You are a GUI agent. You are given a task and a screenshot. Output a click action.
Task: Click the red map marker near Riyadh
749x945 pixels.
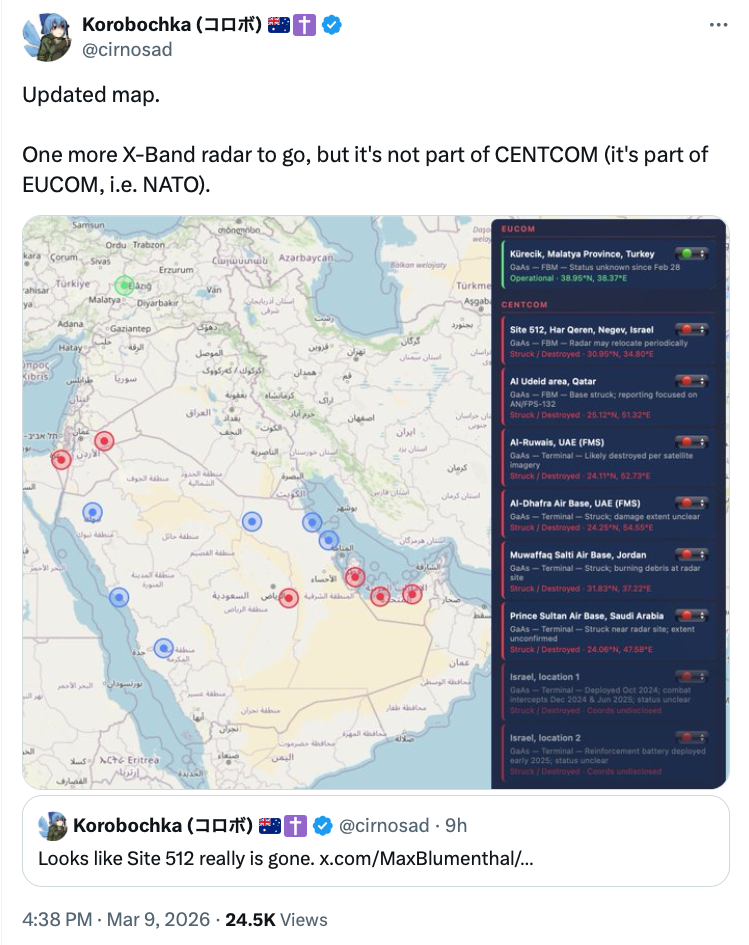288,598
